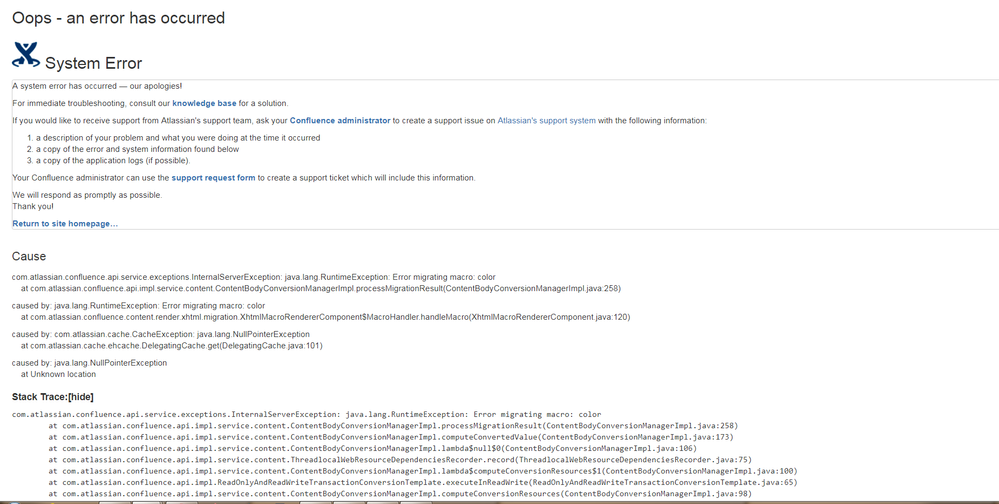Click the 'at Unknown location' text
The image size is (999, 504).
tap(59, 375)
